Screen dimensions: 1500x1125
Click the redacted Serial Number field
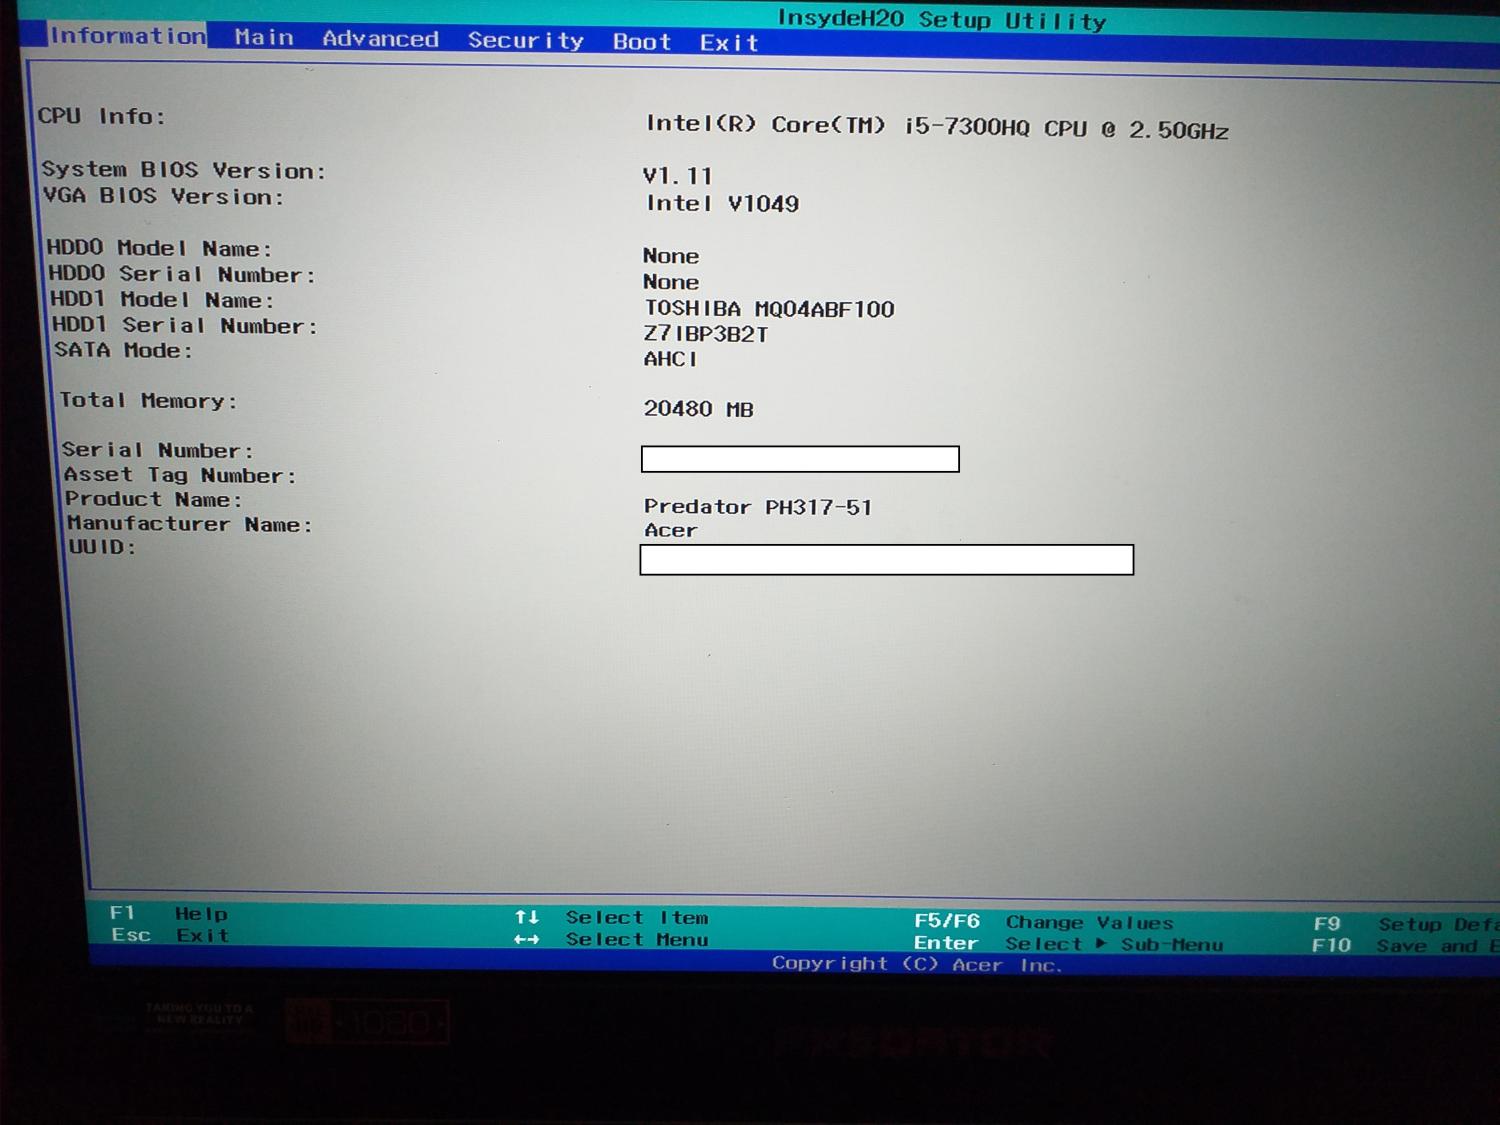tap(800, 459)
